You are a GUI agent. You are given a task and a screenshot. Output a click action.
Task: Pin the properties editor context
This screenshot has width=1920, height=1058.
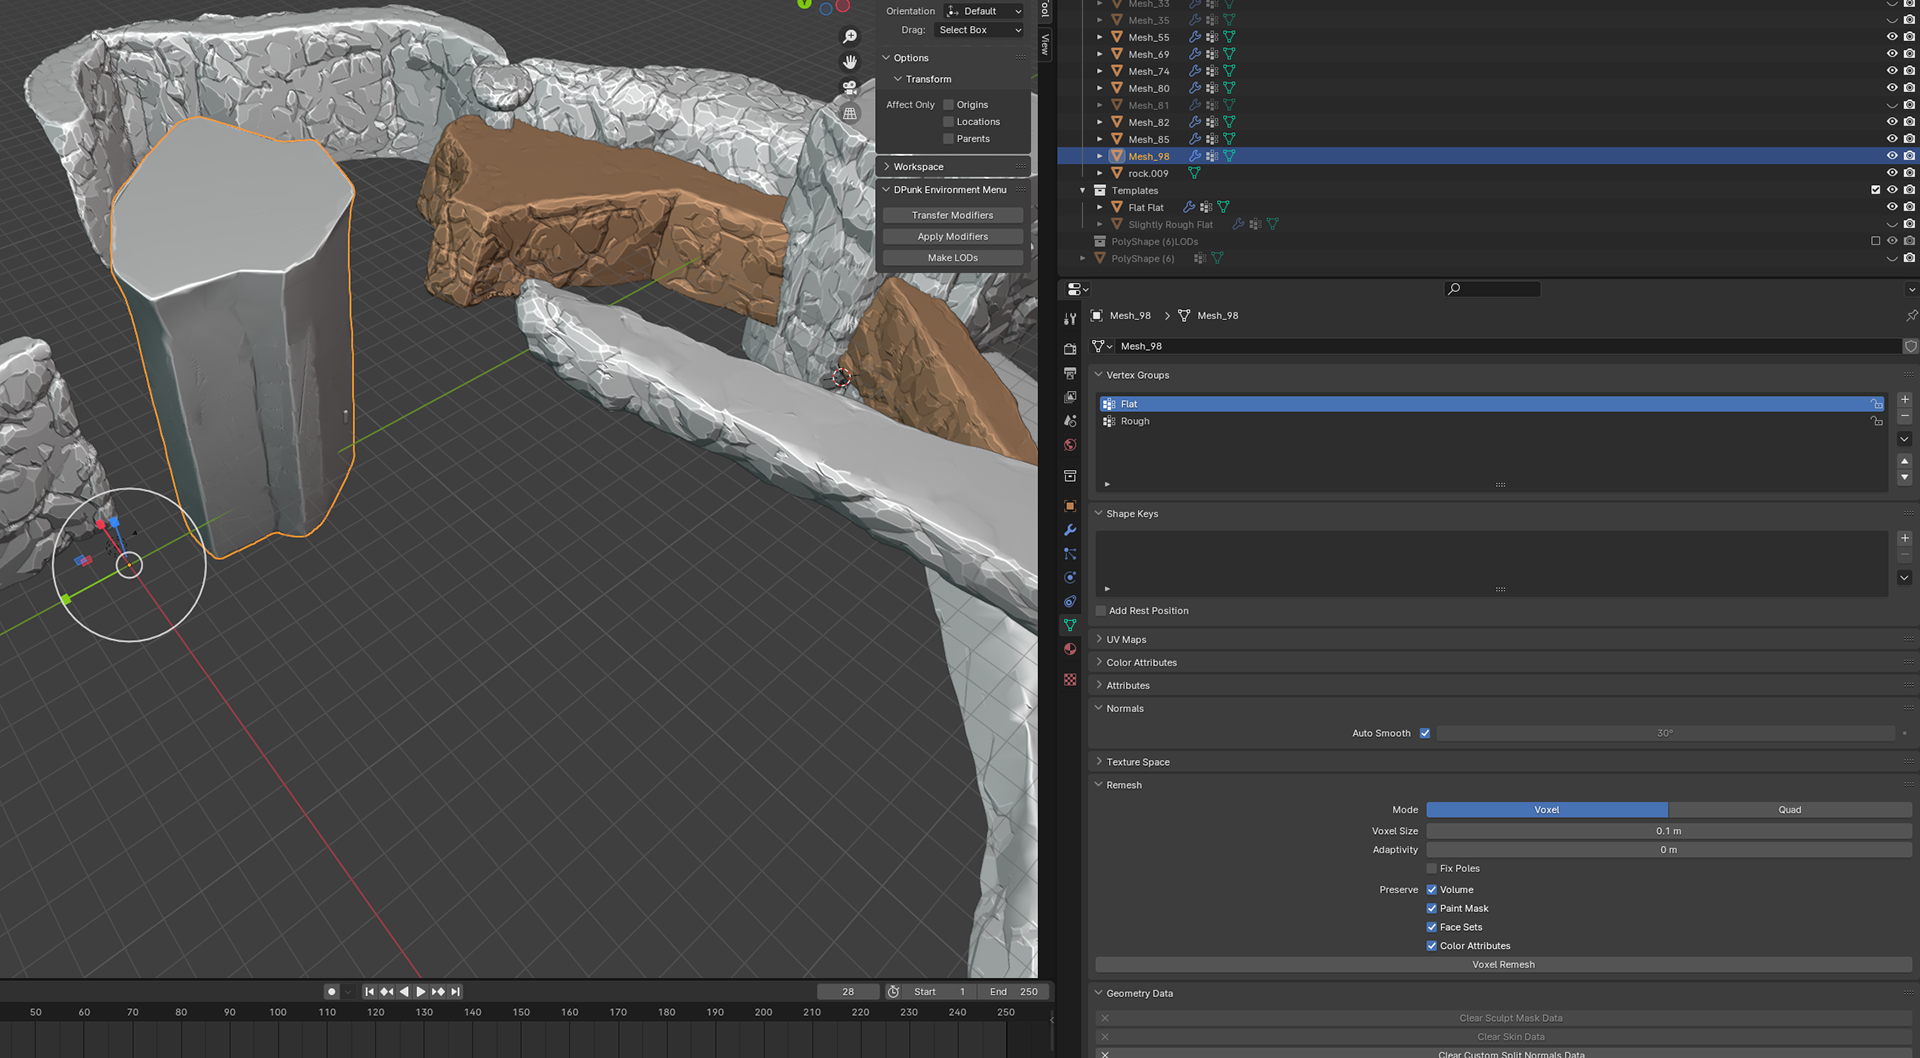pyautogui.click(x=1911, y=316)
